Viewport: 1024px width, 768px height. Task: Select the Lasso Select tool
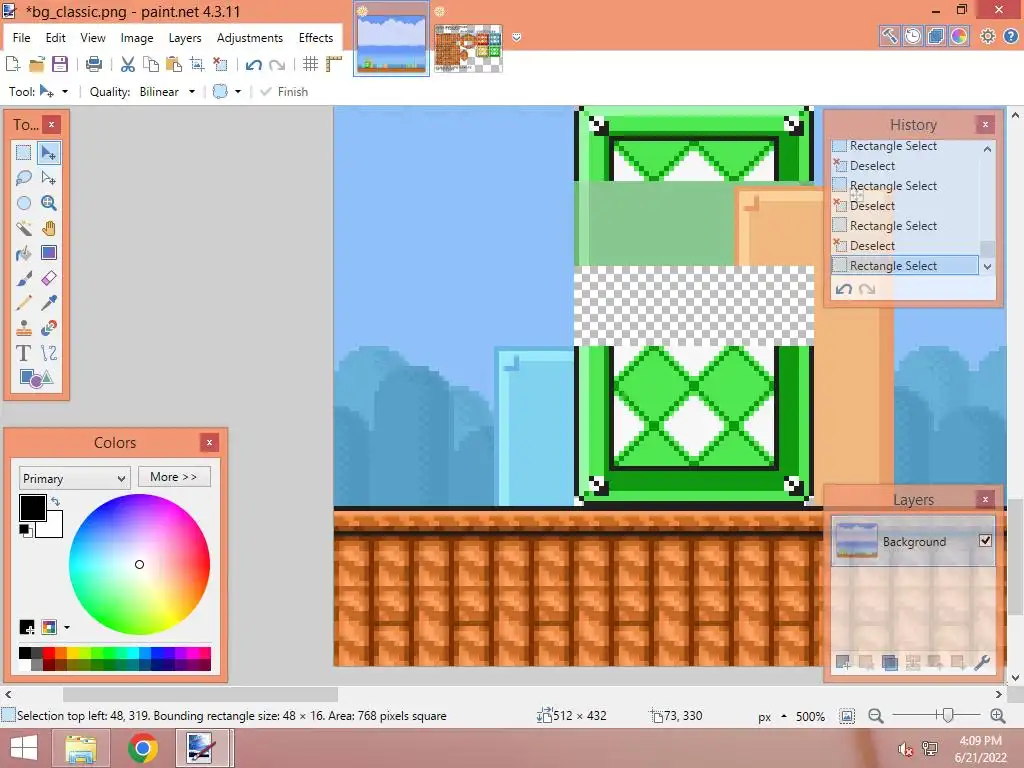coord(24,178)
